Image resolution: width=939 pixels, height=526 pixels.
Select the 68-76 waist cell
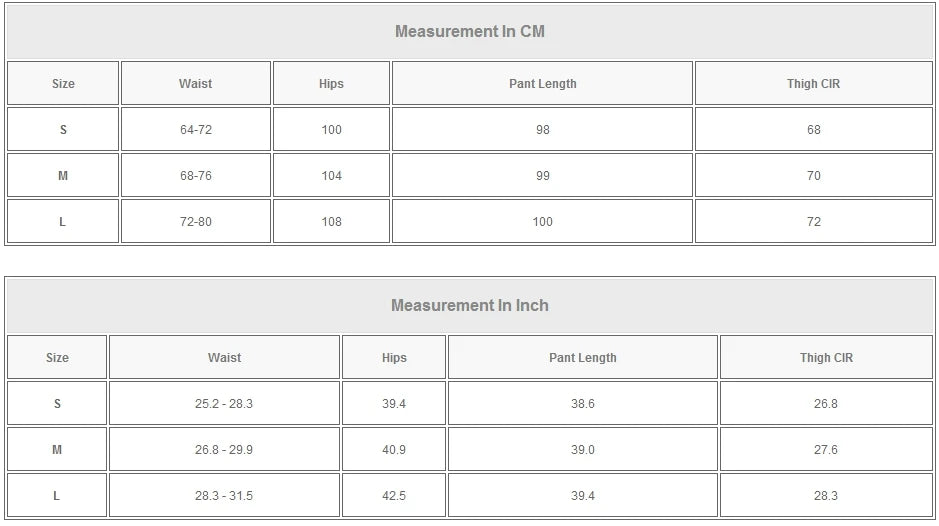tap(195, 176)
